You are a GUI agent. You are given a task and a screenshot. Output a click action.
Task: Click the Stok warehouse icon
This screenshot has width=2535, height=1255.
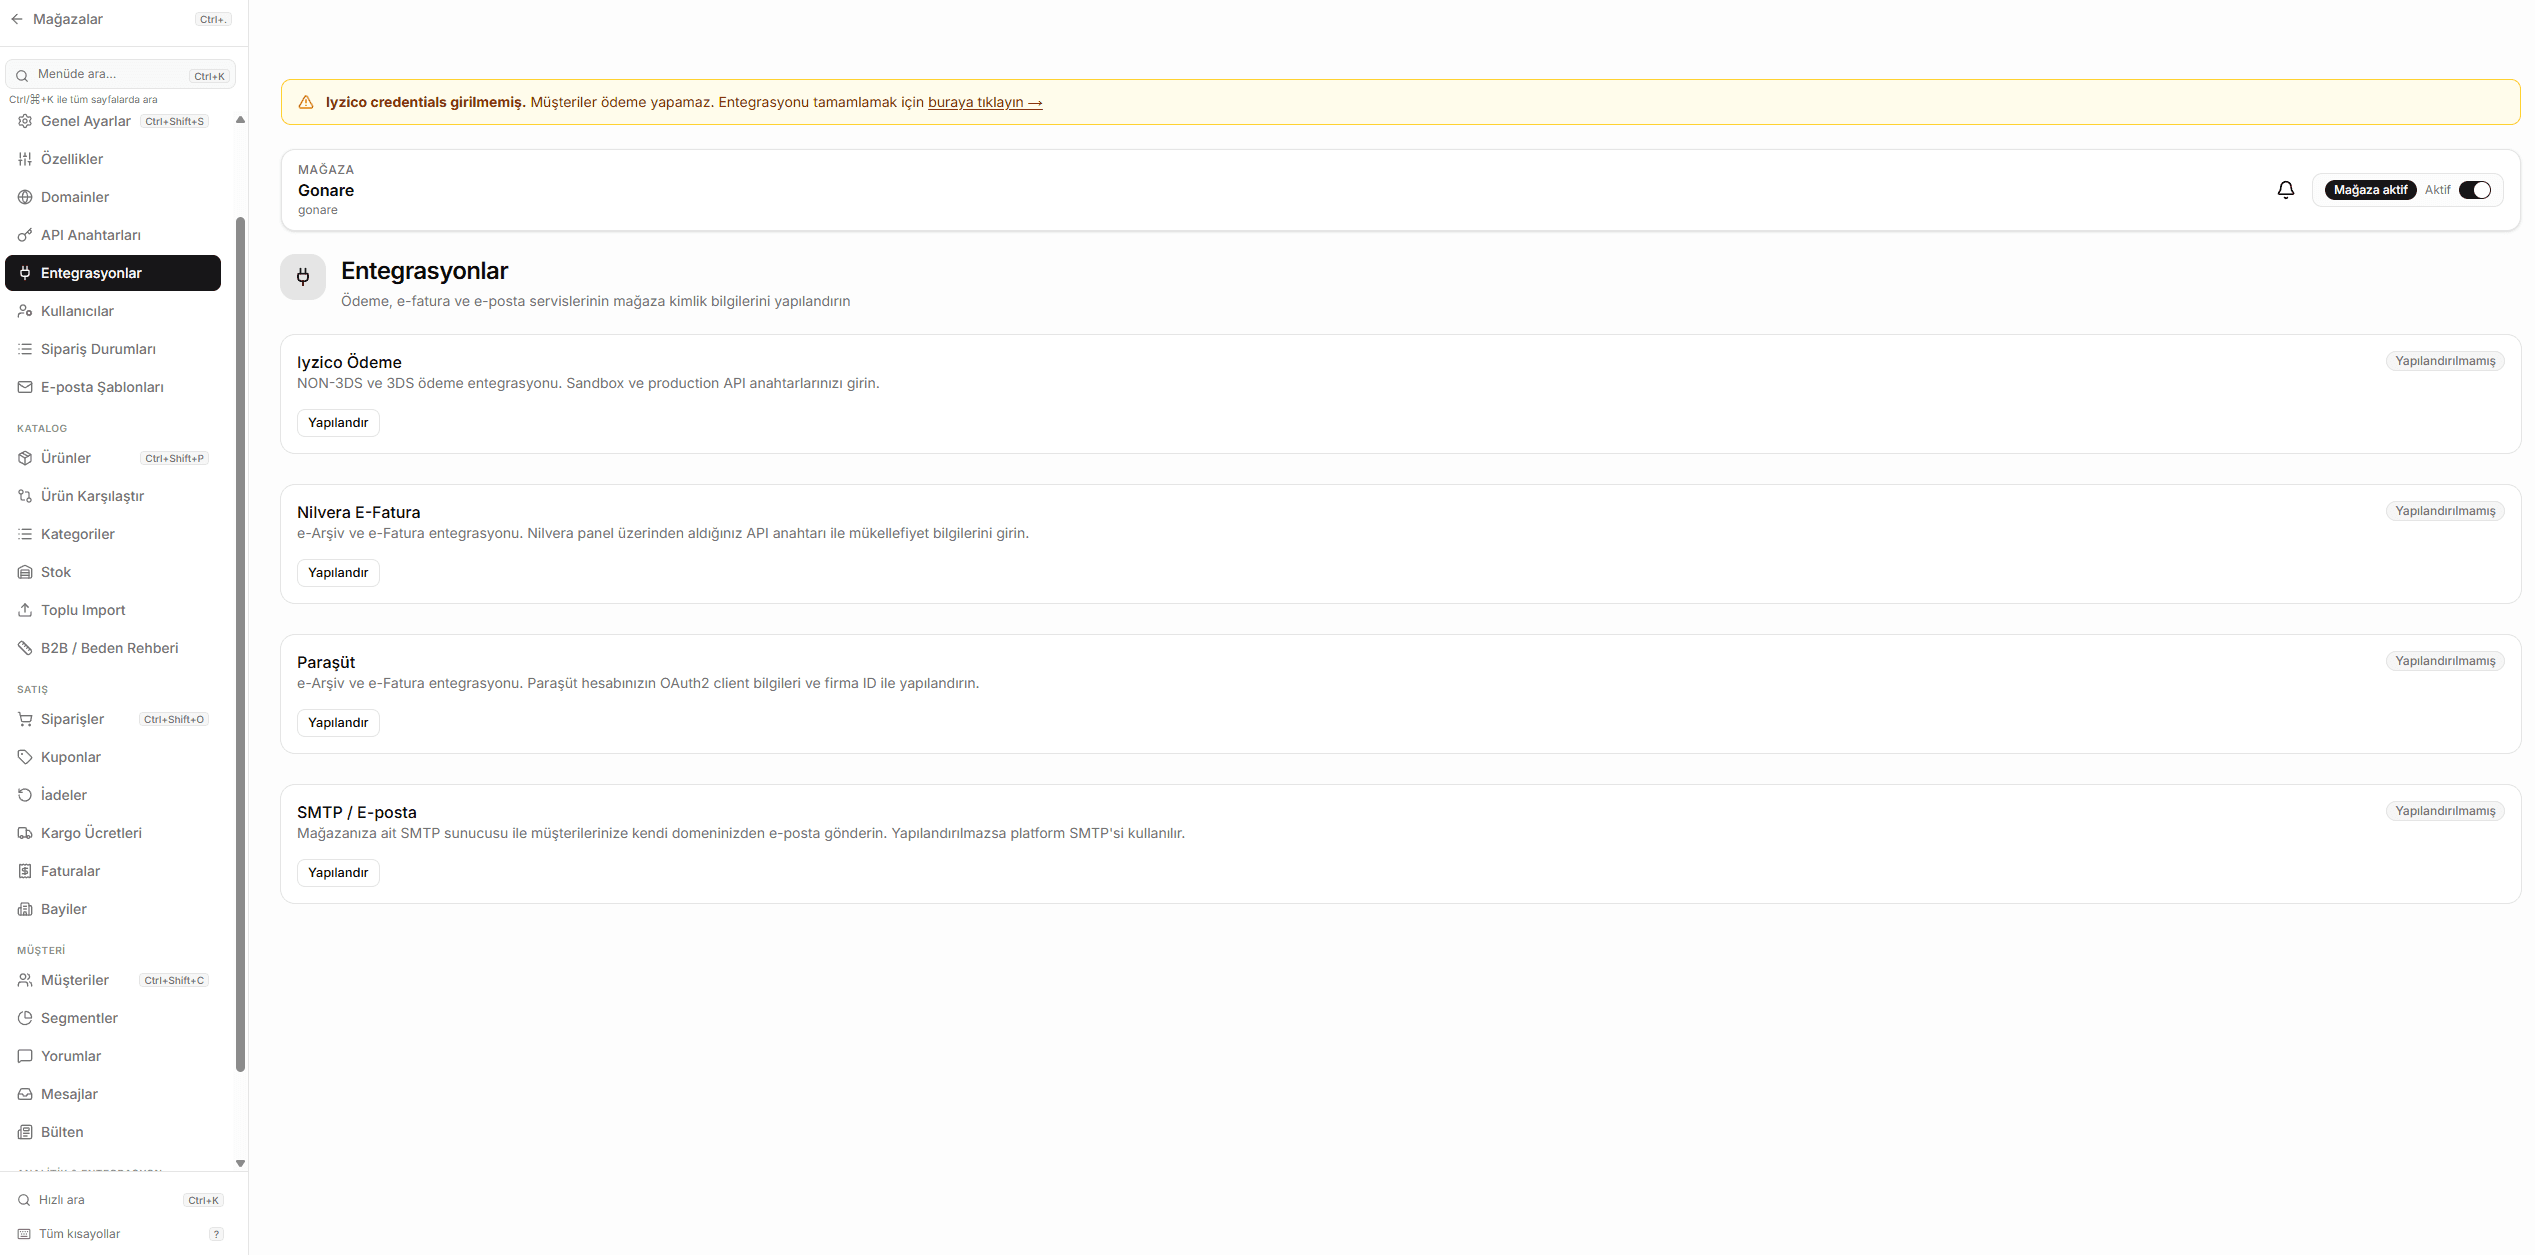25,572
